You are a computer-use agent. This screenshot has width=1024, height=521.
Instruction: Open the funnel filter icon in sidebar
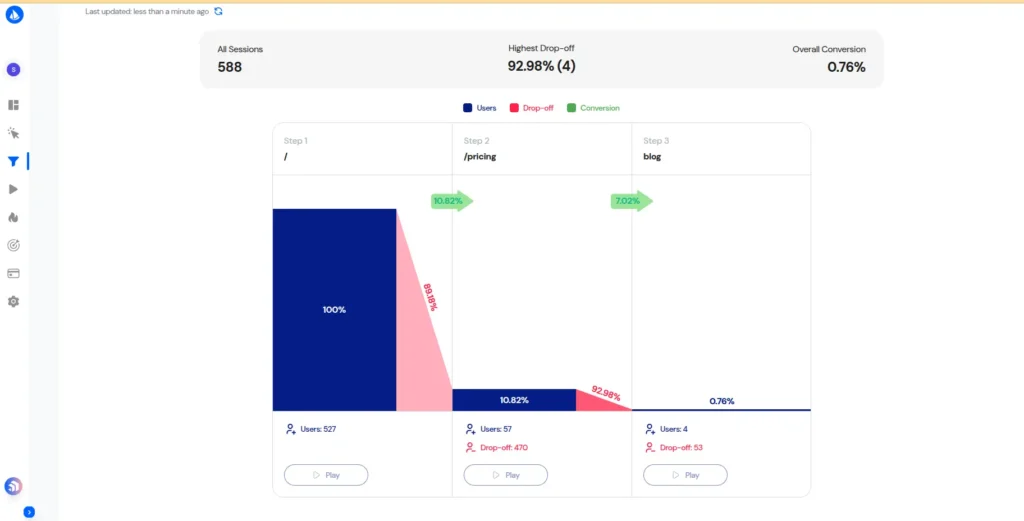tap(14, 161)
